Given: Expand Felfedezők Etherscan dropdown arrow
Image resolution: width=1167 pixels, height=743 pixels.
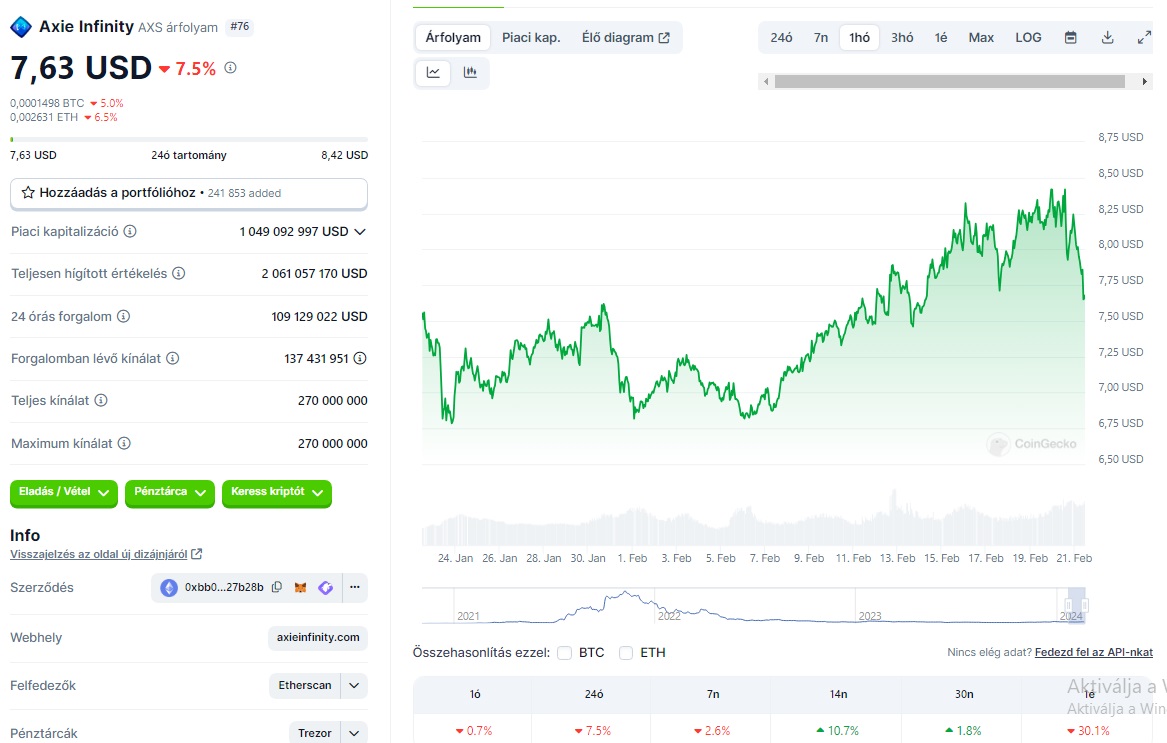Looking at the screenshot, I should (354, 686).
